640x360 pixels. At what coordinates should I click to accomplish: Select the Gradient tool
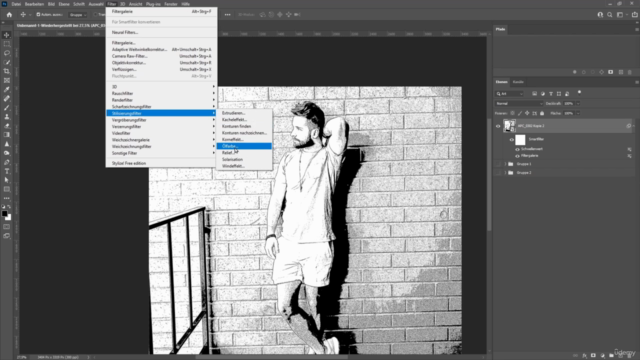(7, 135)
